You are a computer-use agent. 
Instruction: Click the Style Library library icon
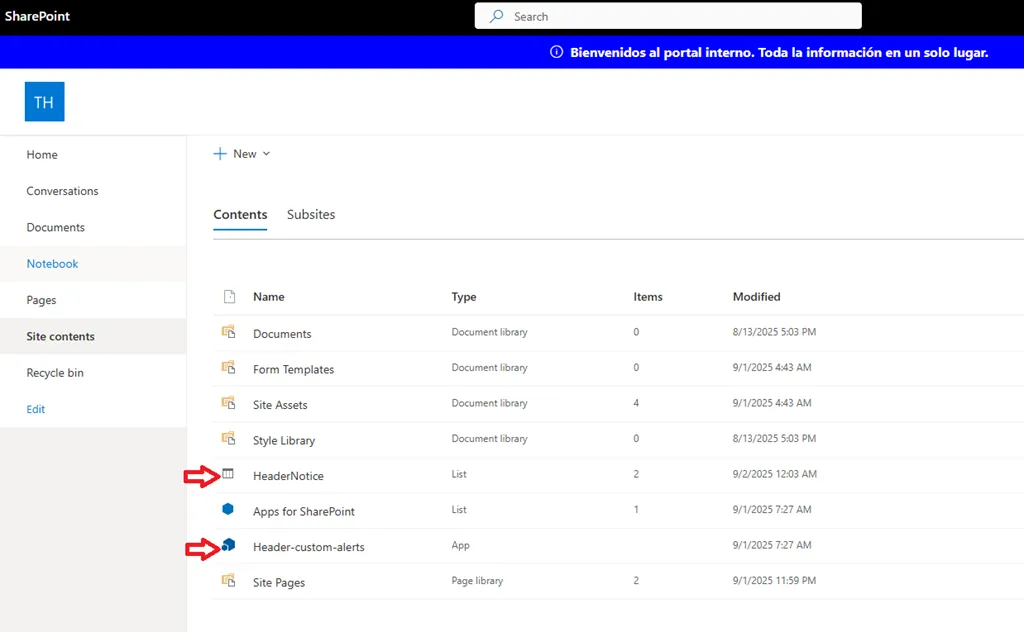(x=228, y=439)
